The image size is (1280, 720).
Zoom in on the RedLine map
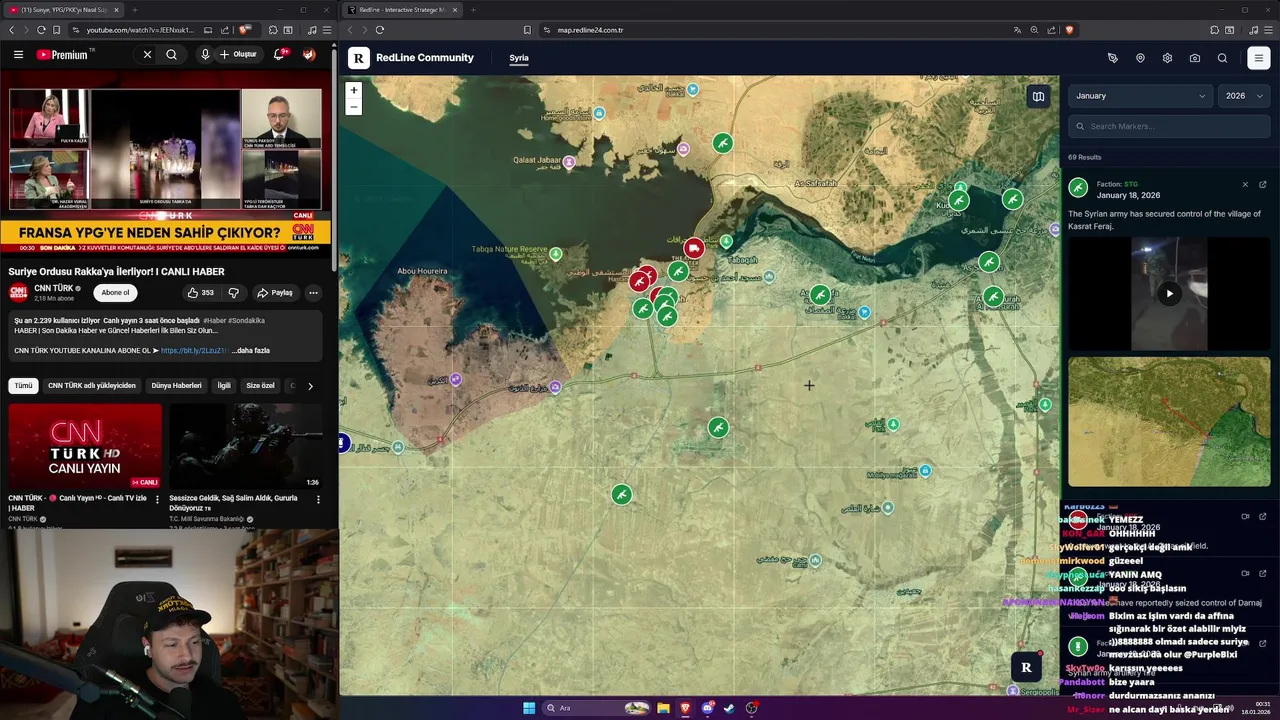[x=353, y=90]
